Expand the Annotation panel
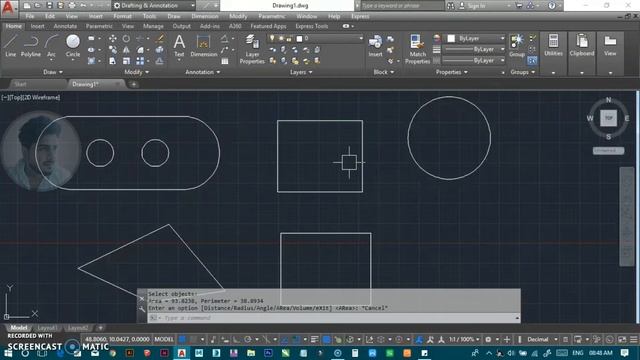The width and height of the screenshot is (640, 360). coord(202,72)
